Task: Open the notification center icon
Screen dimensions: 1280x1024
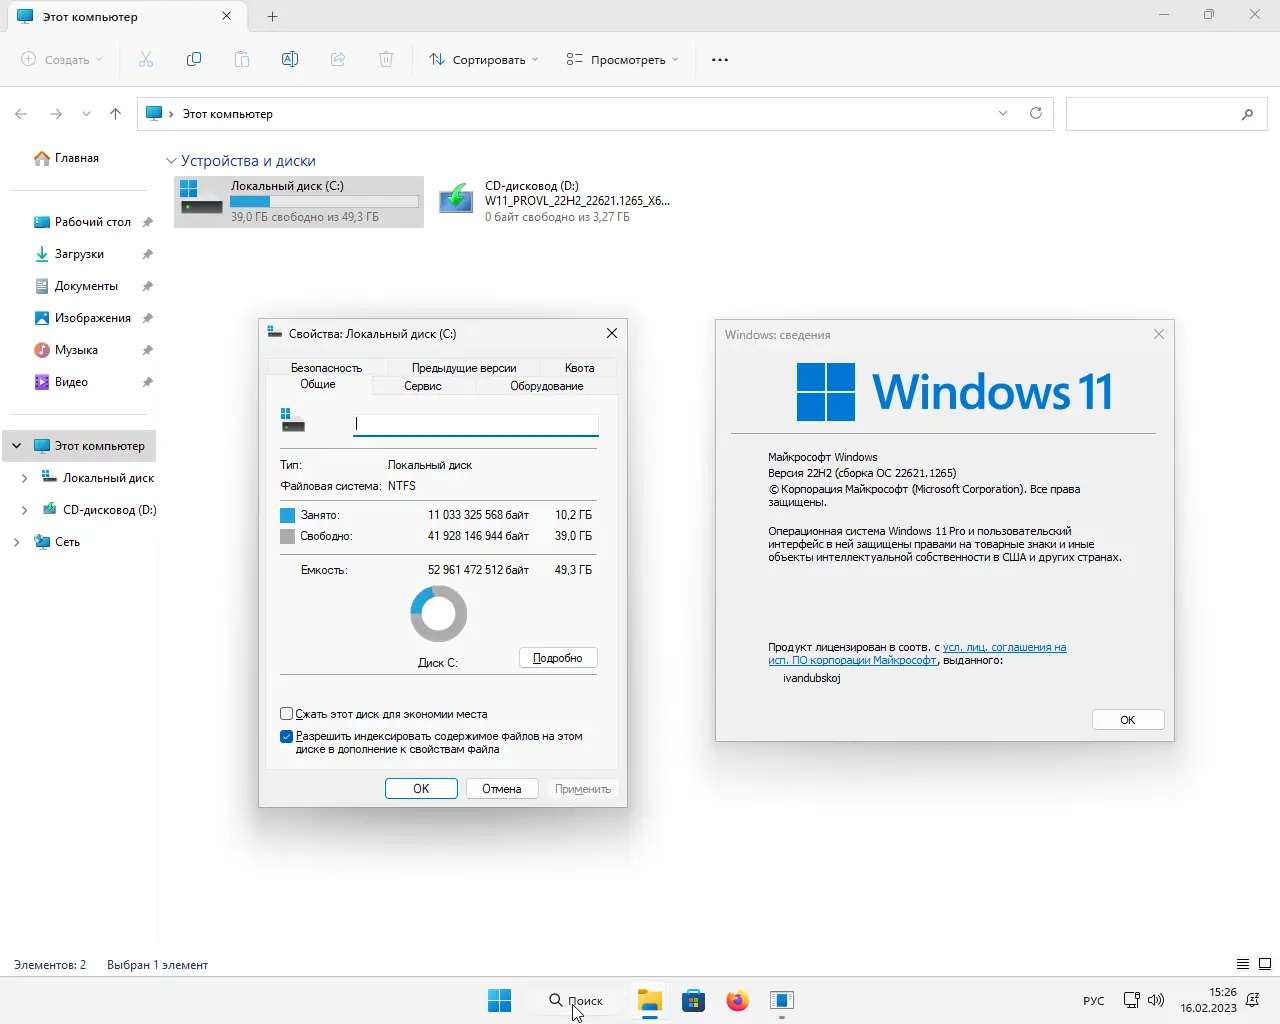Action: 1253,1000
